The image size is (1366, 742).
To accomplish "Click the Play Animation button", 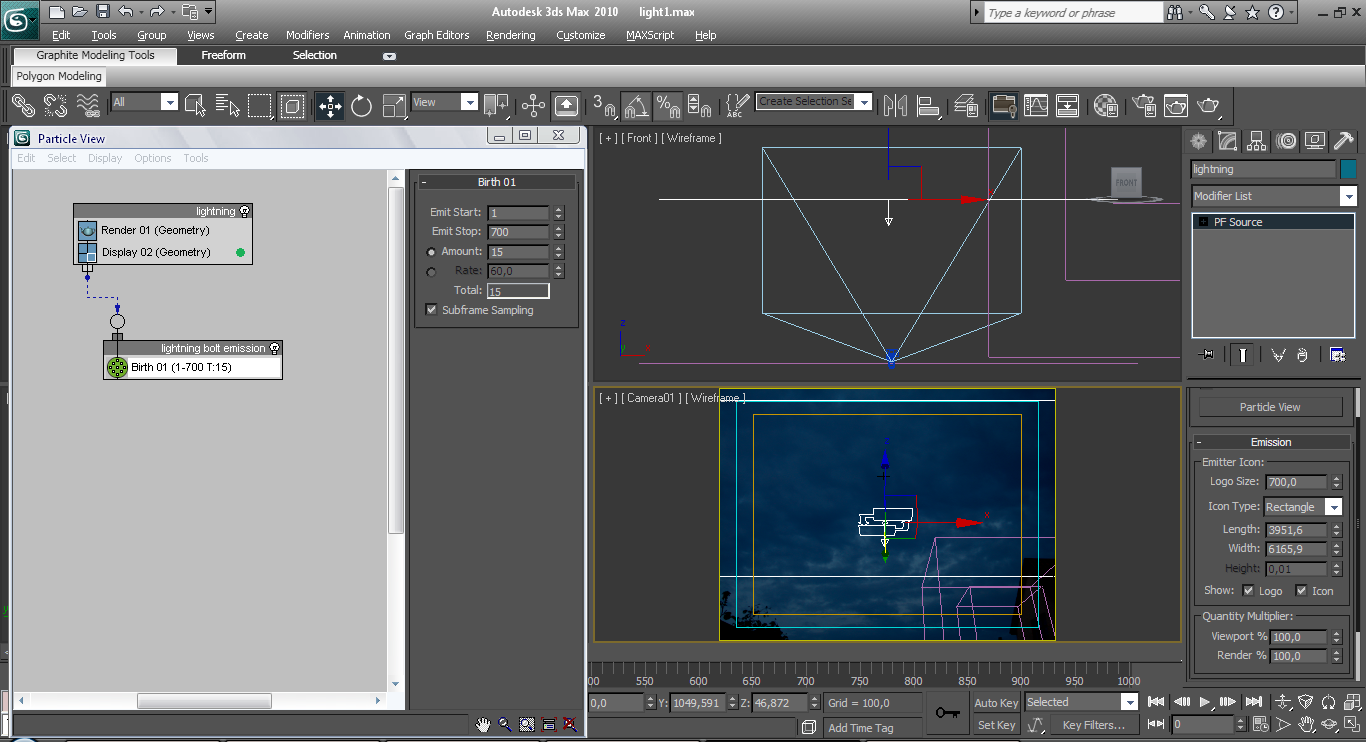I will [x=1205, y=702].
